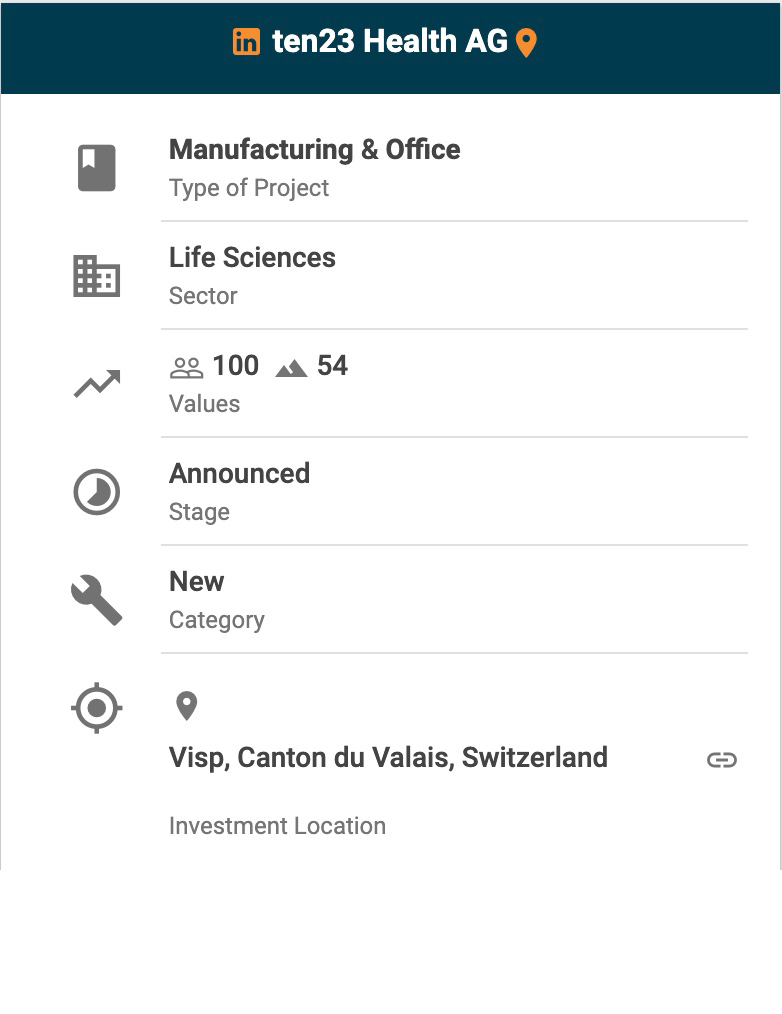Open the LinkedIn icon in header
Viewport: 782px width, 1014px height.
246,42
